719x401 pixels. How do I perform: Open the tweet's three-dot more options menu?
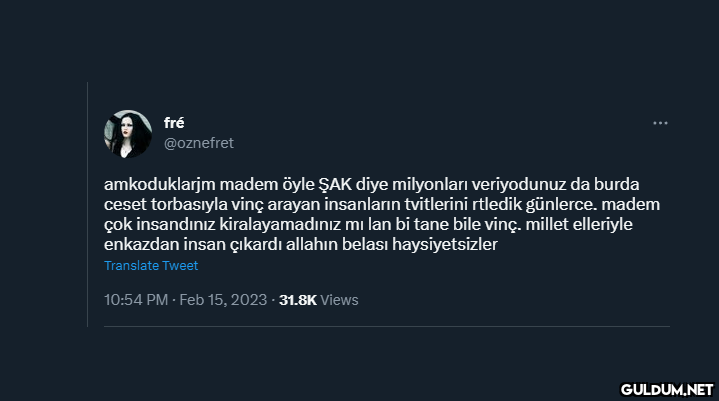[x=660, y=123]
